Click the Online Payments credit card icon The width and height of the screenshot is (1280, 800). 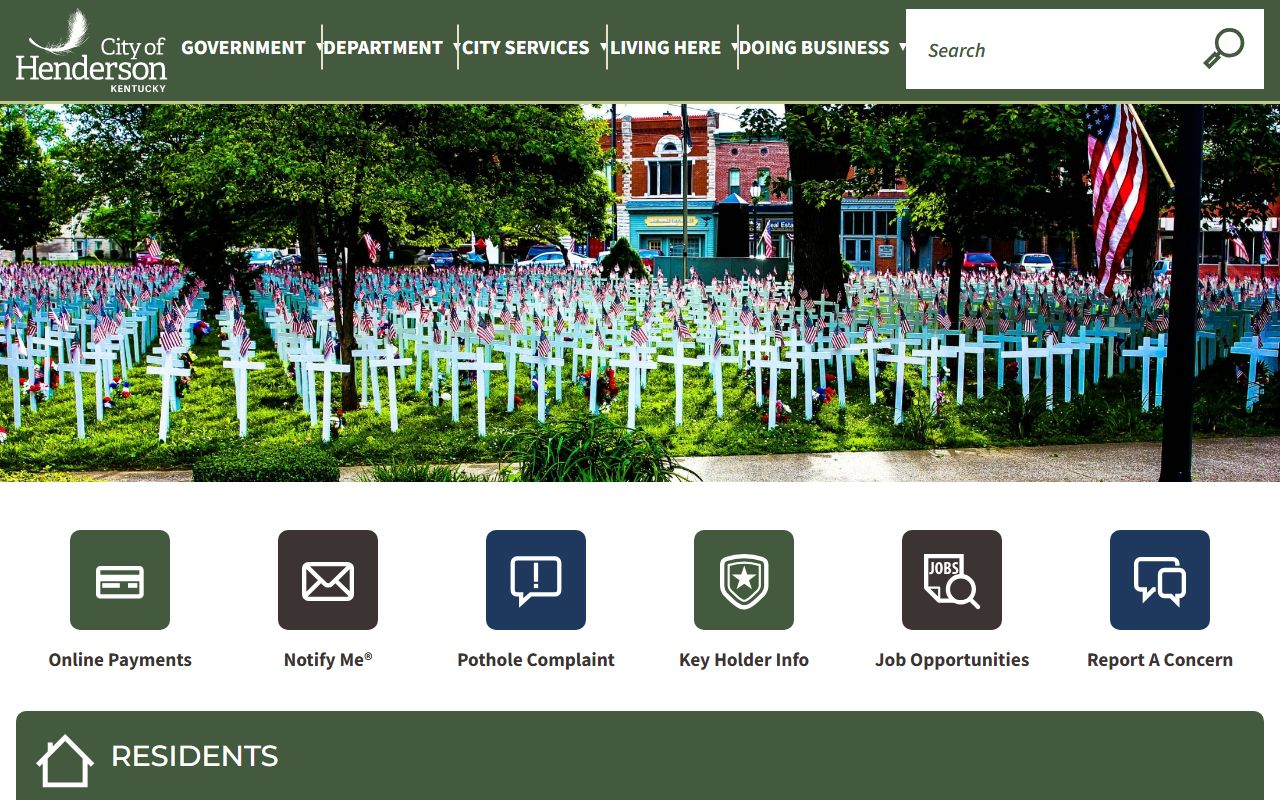pyautogui.click(x=120, y=580)
